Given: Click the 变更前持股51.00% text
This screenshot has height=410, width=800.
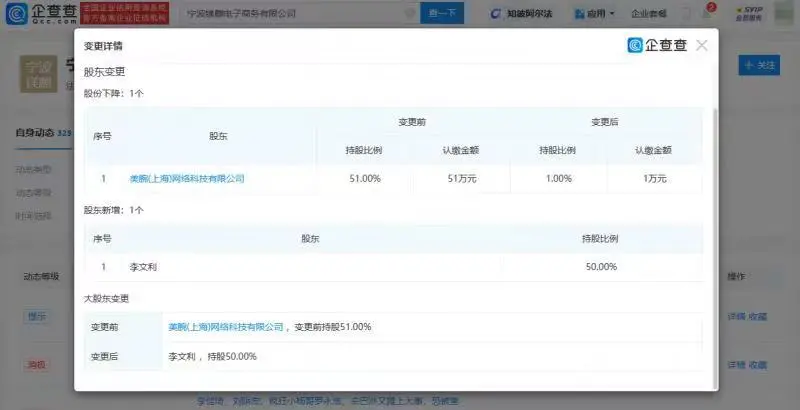Looking at the screenshot, I should (x=333, y=327).
